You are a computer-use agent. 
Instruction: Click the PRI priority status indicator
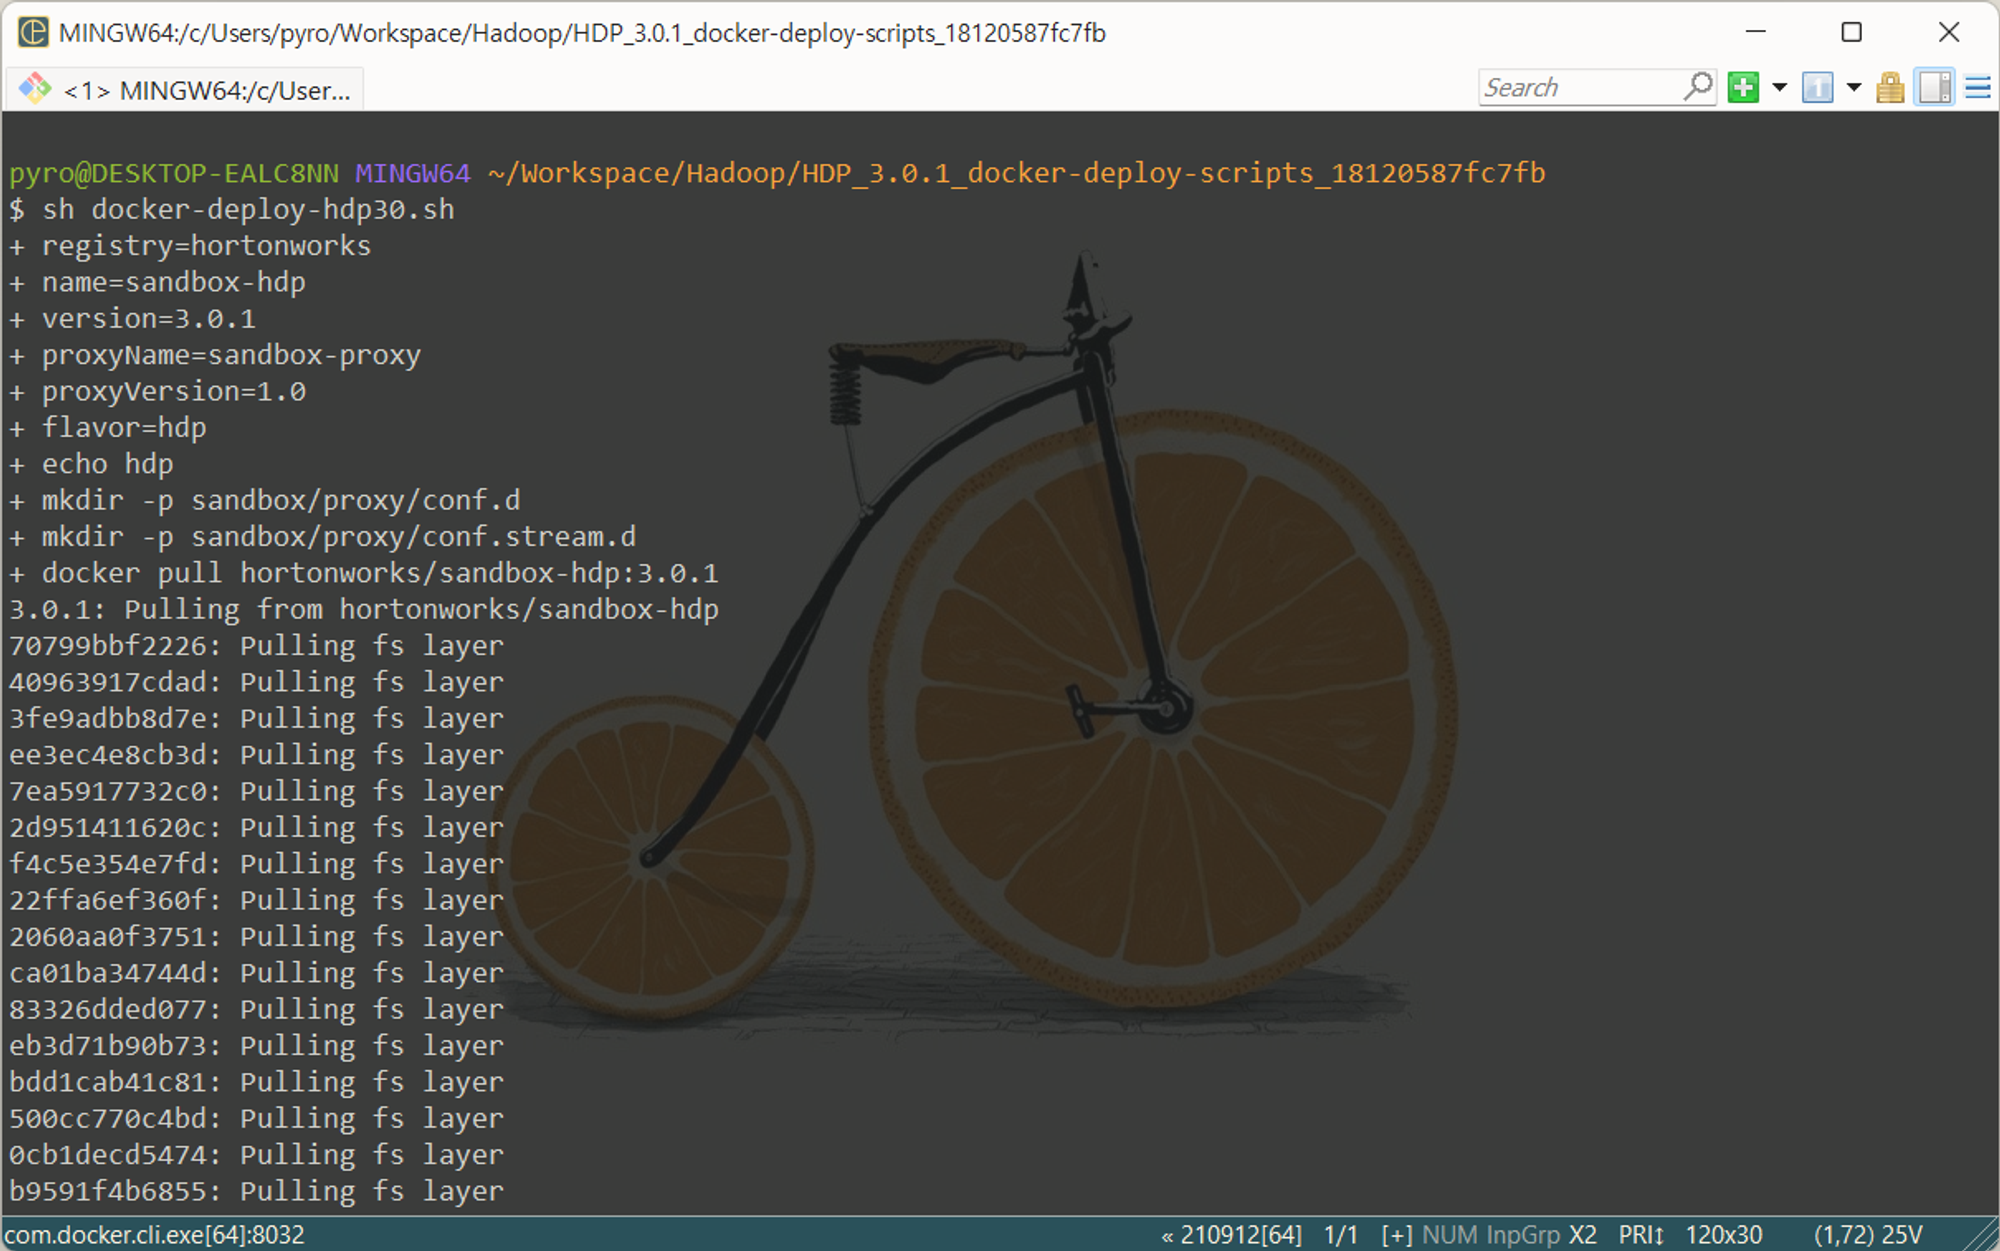pos(1641,1235)
